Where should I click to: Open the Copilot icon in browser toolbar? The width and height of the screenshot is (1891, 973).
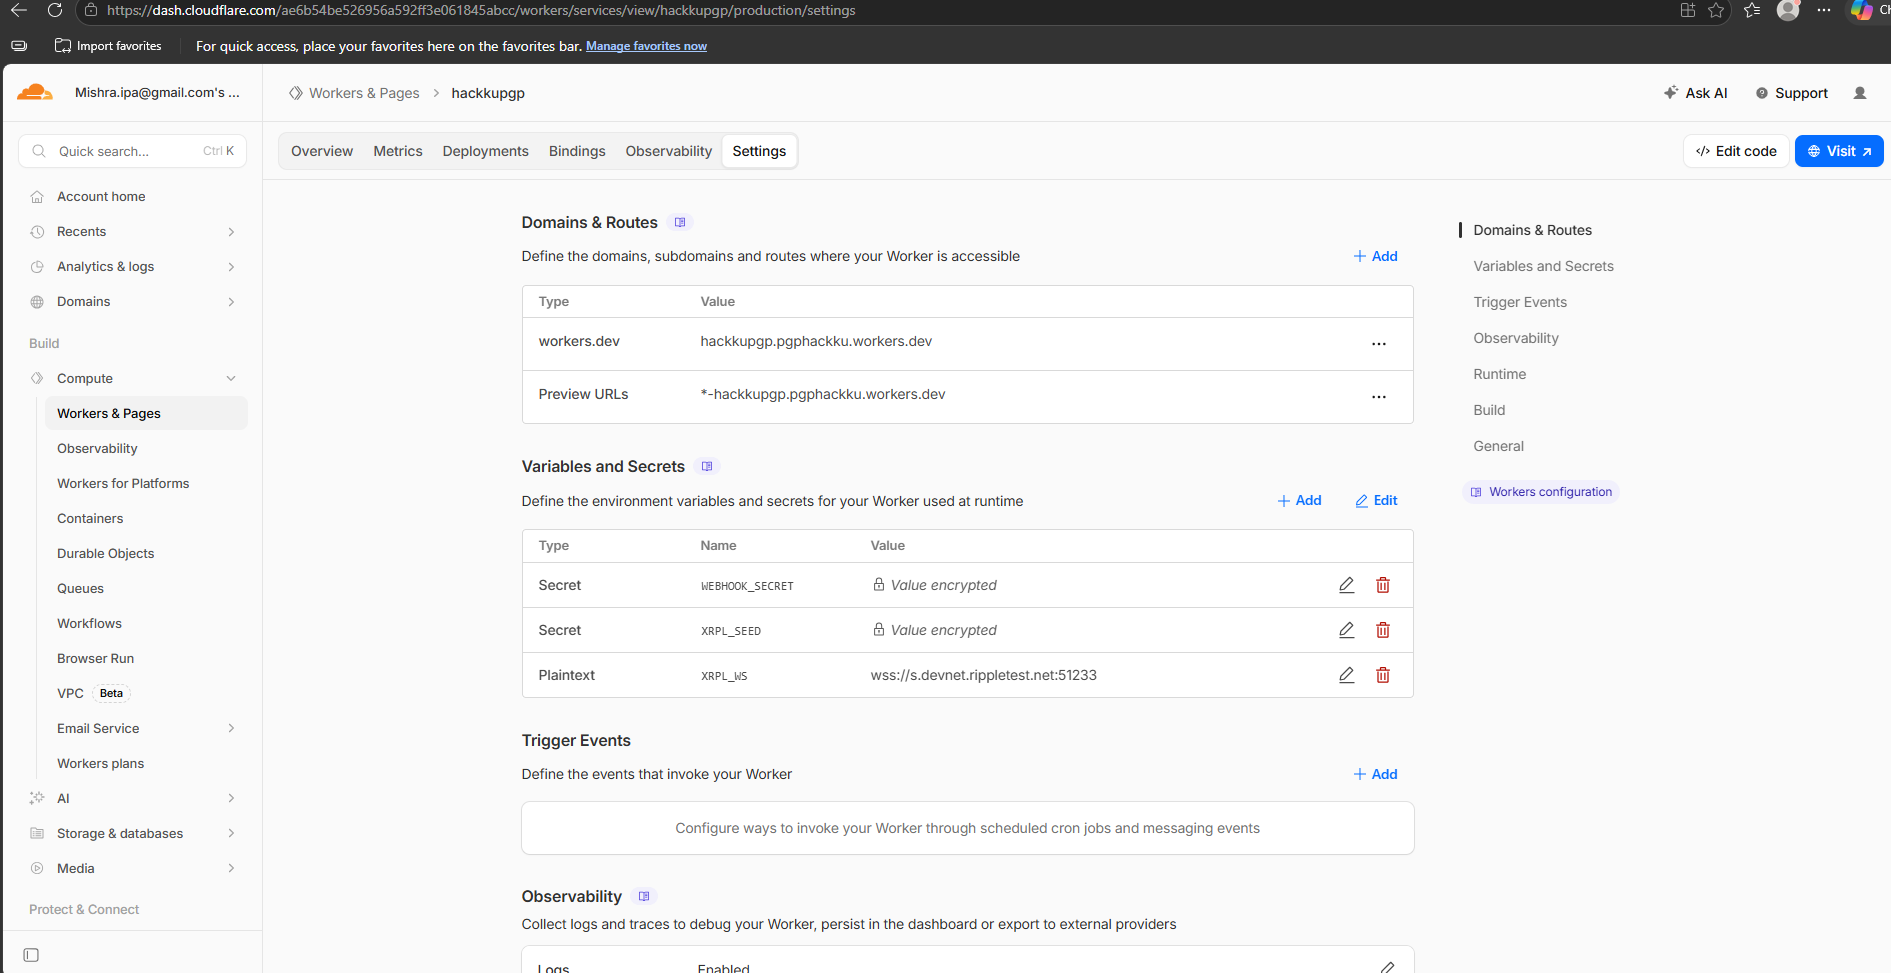pos(1861,10)
